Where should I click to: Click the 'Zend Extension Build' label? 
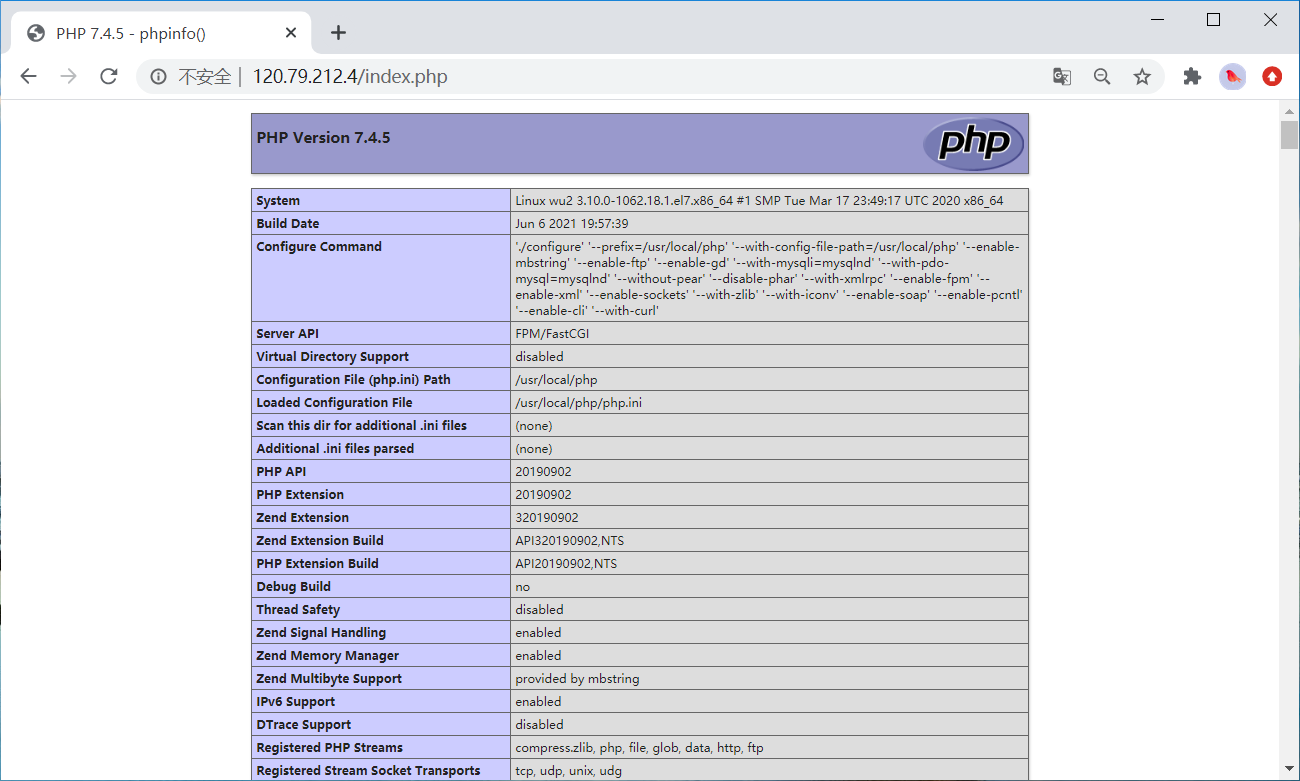tap(320, 541)
